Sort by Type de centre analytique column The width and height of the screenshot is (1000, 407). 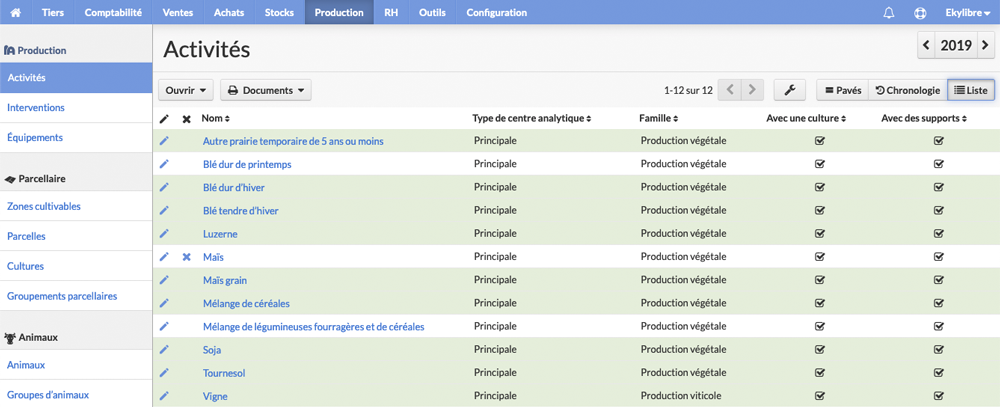532,118
